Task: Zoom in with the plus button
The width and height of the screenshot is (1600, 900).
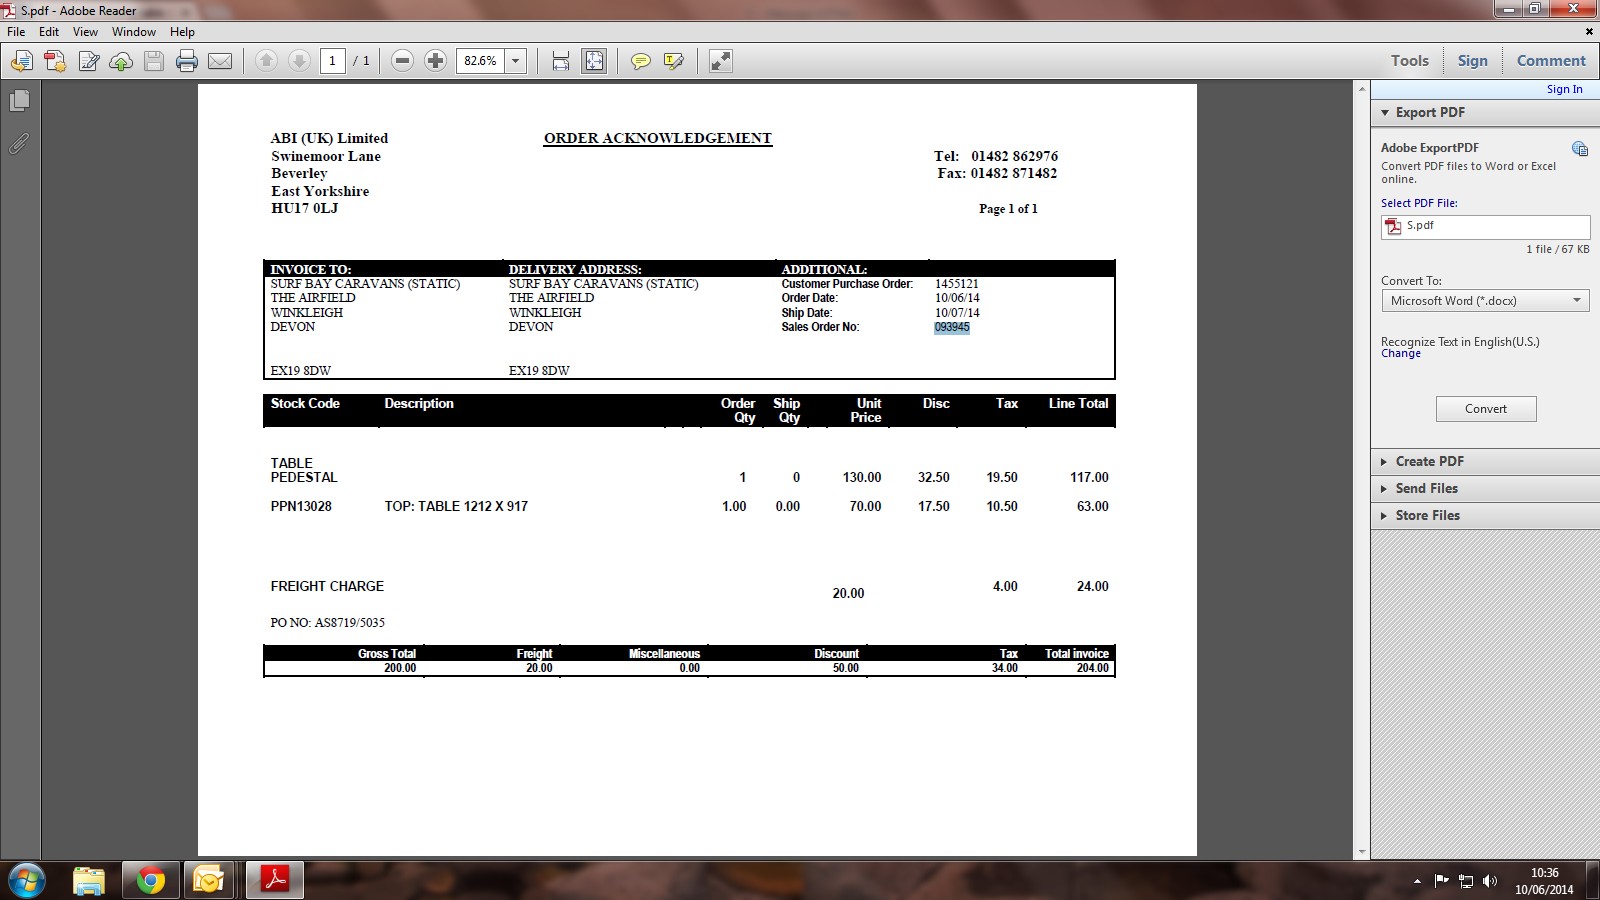Action: [x=435, y=61]
